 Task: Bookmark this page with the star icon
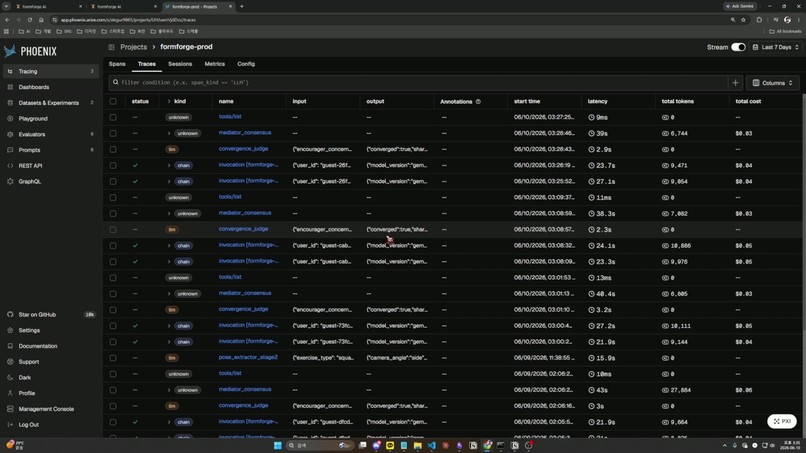(x=743, y=20)
